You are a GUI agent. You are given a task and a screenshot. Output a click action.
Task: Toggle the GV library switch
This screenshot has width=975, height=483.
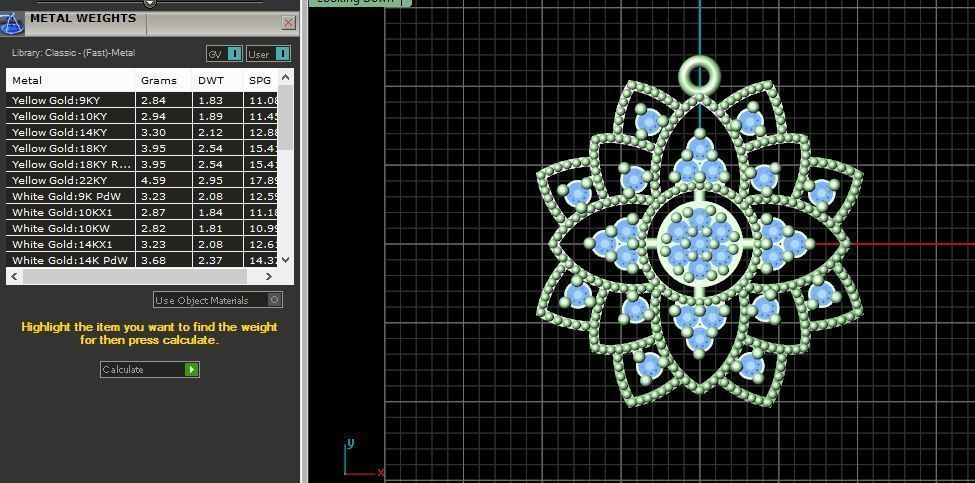pos(224,54)
